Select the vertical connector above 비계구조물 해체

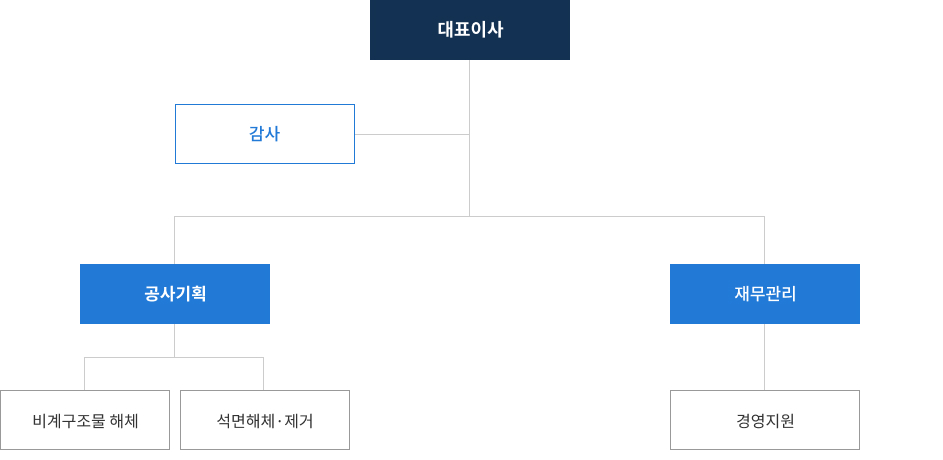84,374
